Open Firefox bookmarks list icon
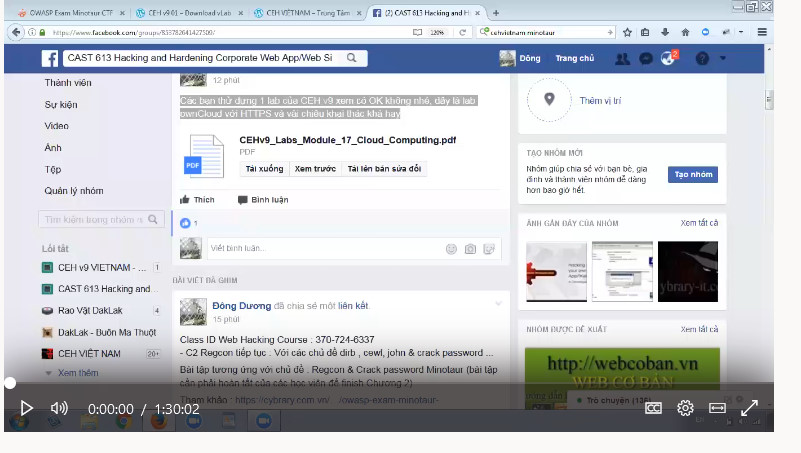 (x=645, y=32)
